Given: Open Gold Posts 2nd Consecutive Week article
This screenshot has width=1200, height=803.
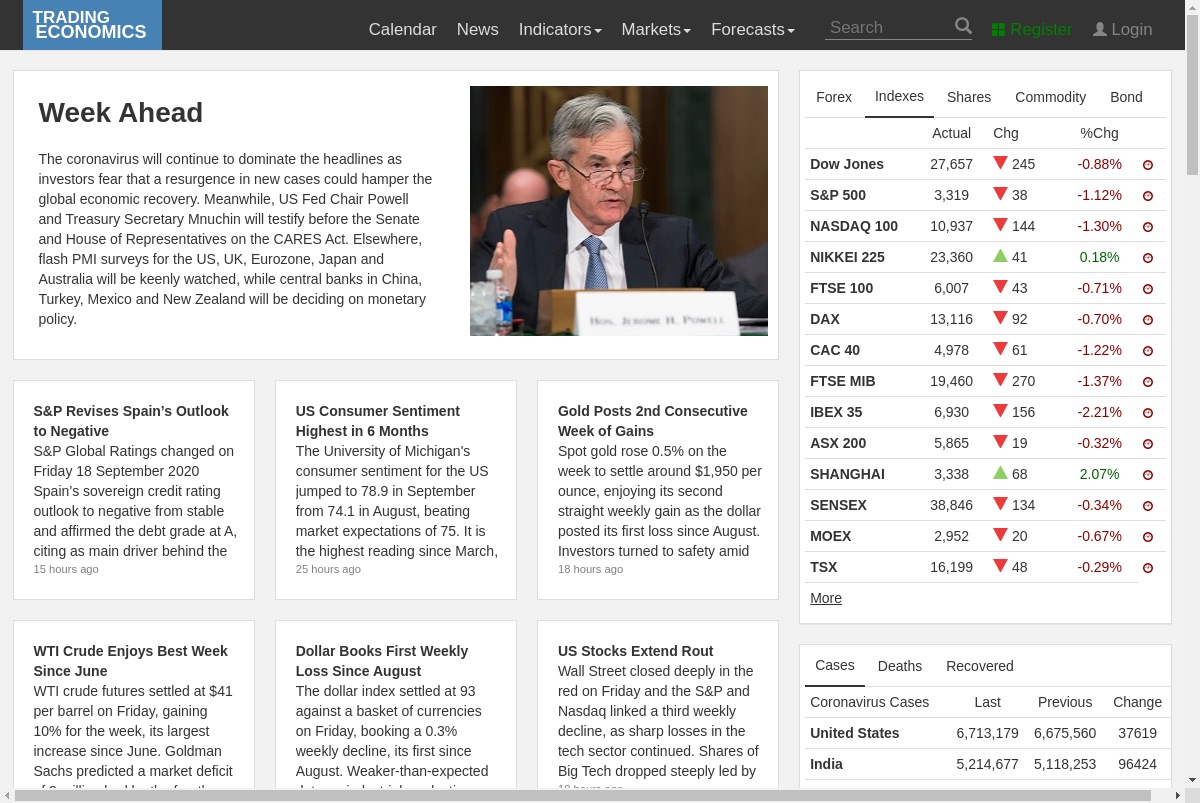Looking at the screenshot, I should pyautogui.click(x=653, y=421).
